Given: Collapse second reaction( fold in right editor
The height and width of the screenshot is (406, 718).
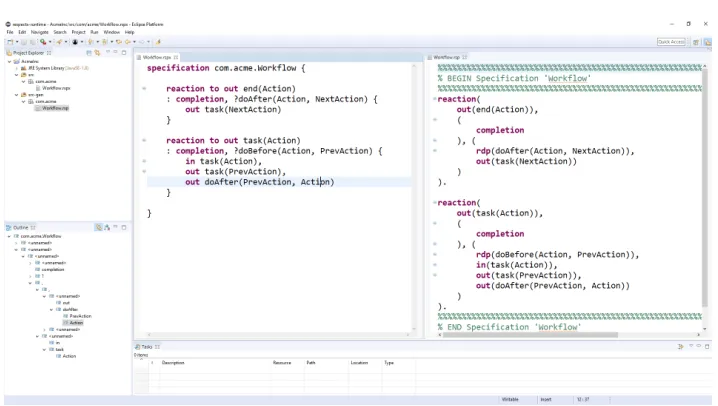Looking at the screenshot, I should [435, 202].
